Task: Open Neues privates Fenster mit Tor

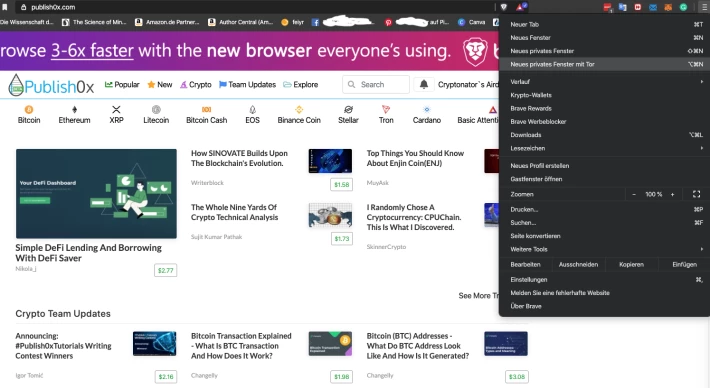Action: [x=604, y=64]
